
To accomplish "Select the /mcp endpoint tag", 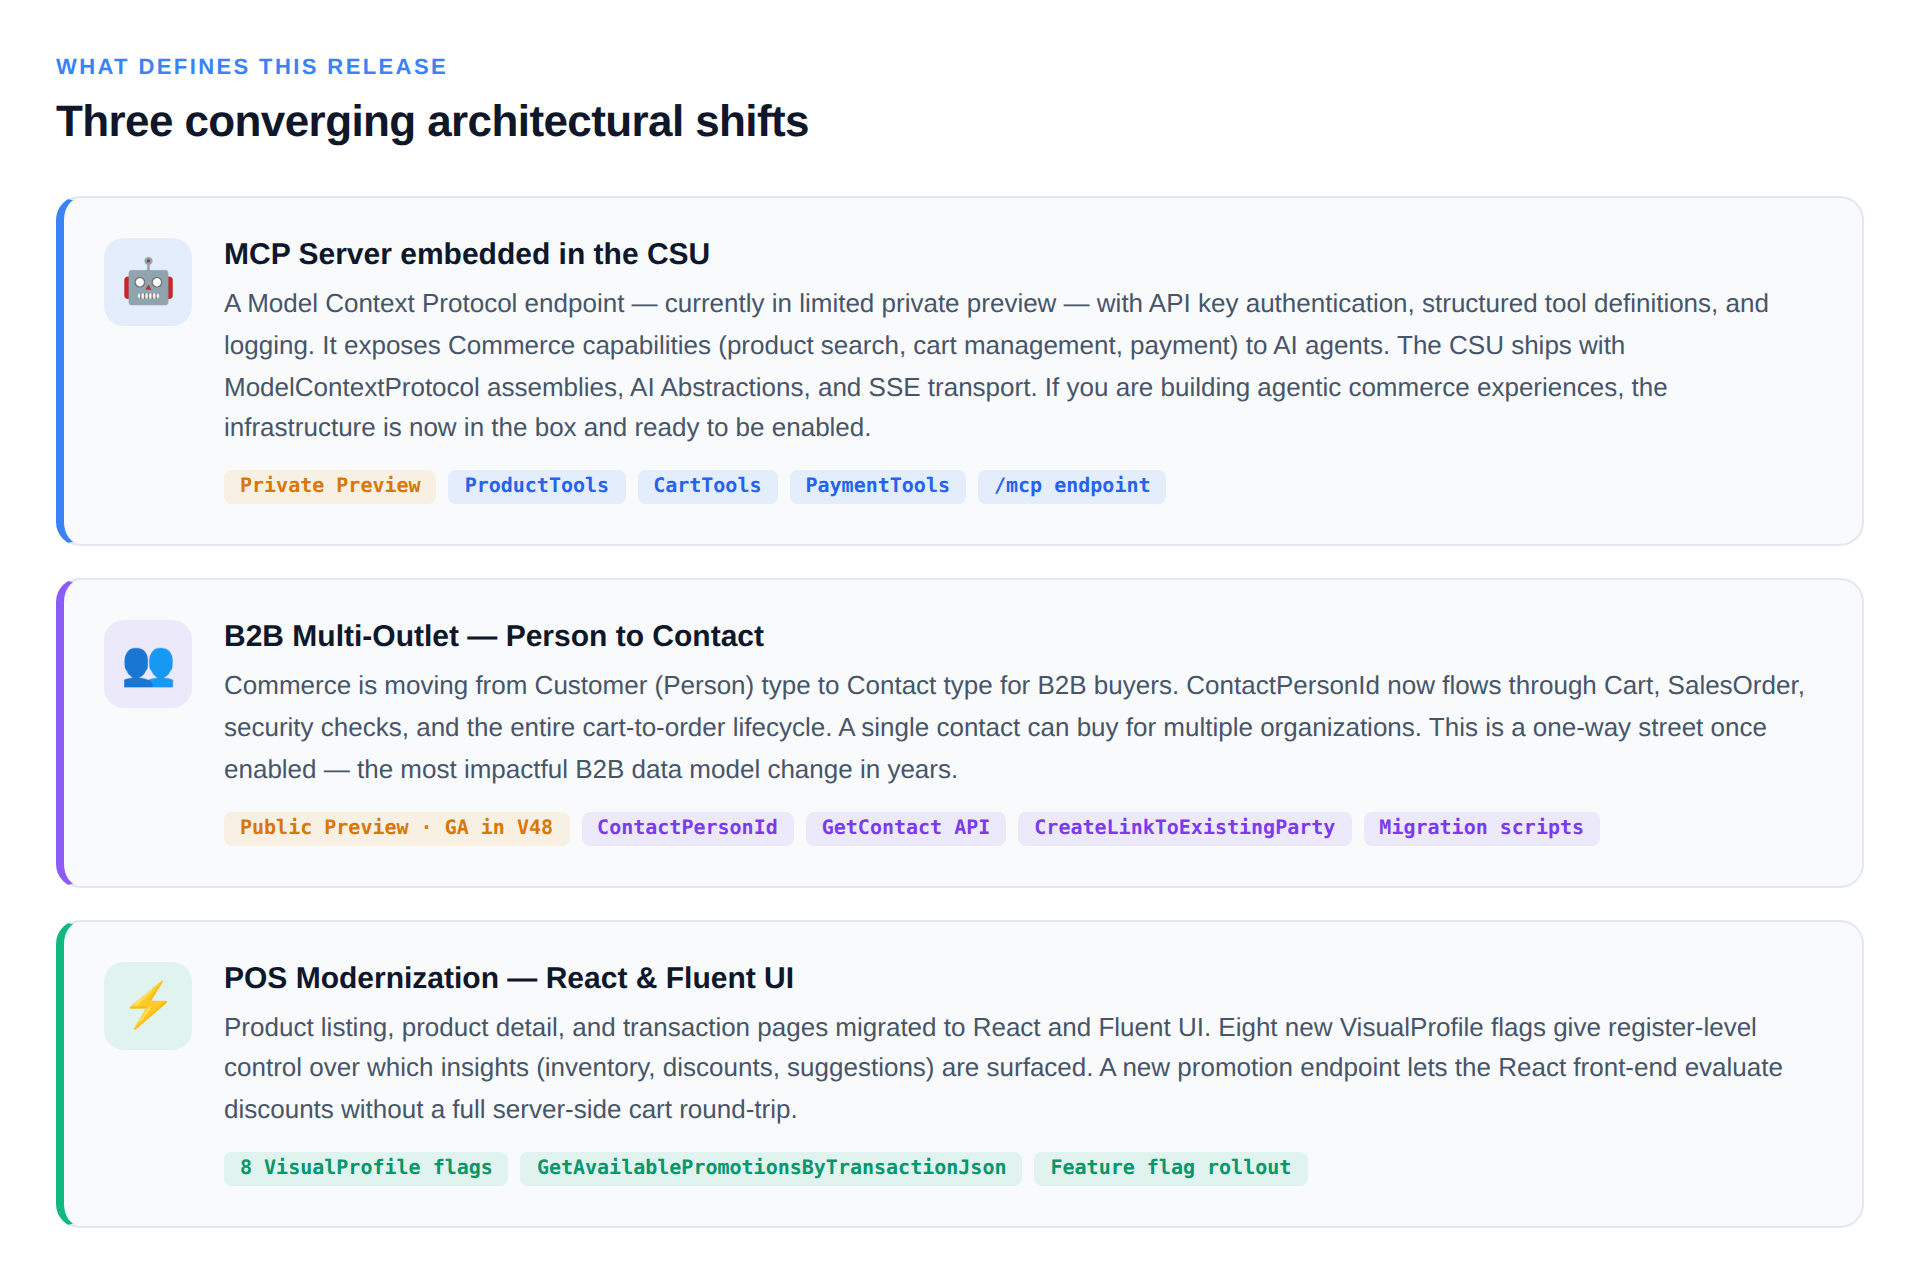I will click(1072, 486).
